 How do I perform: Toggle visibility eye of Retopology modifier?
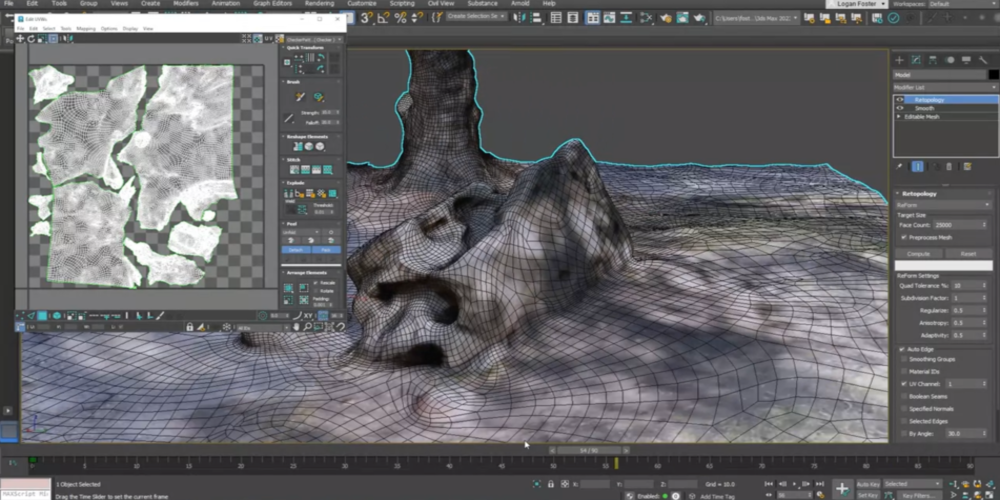900,99
